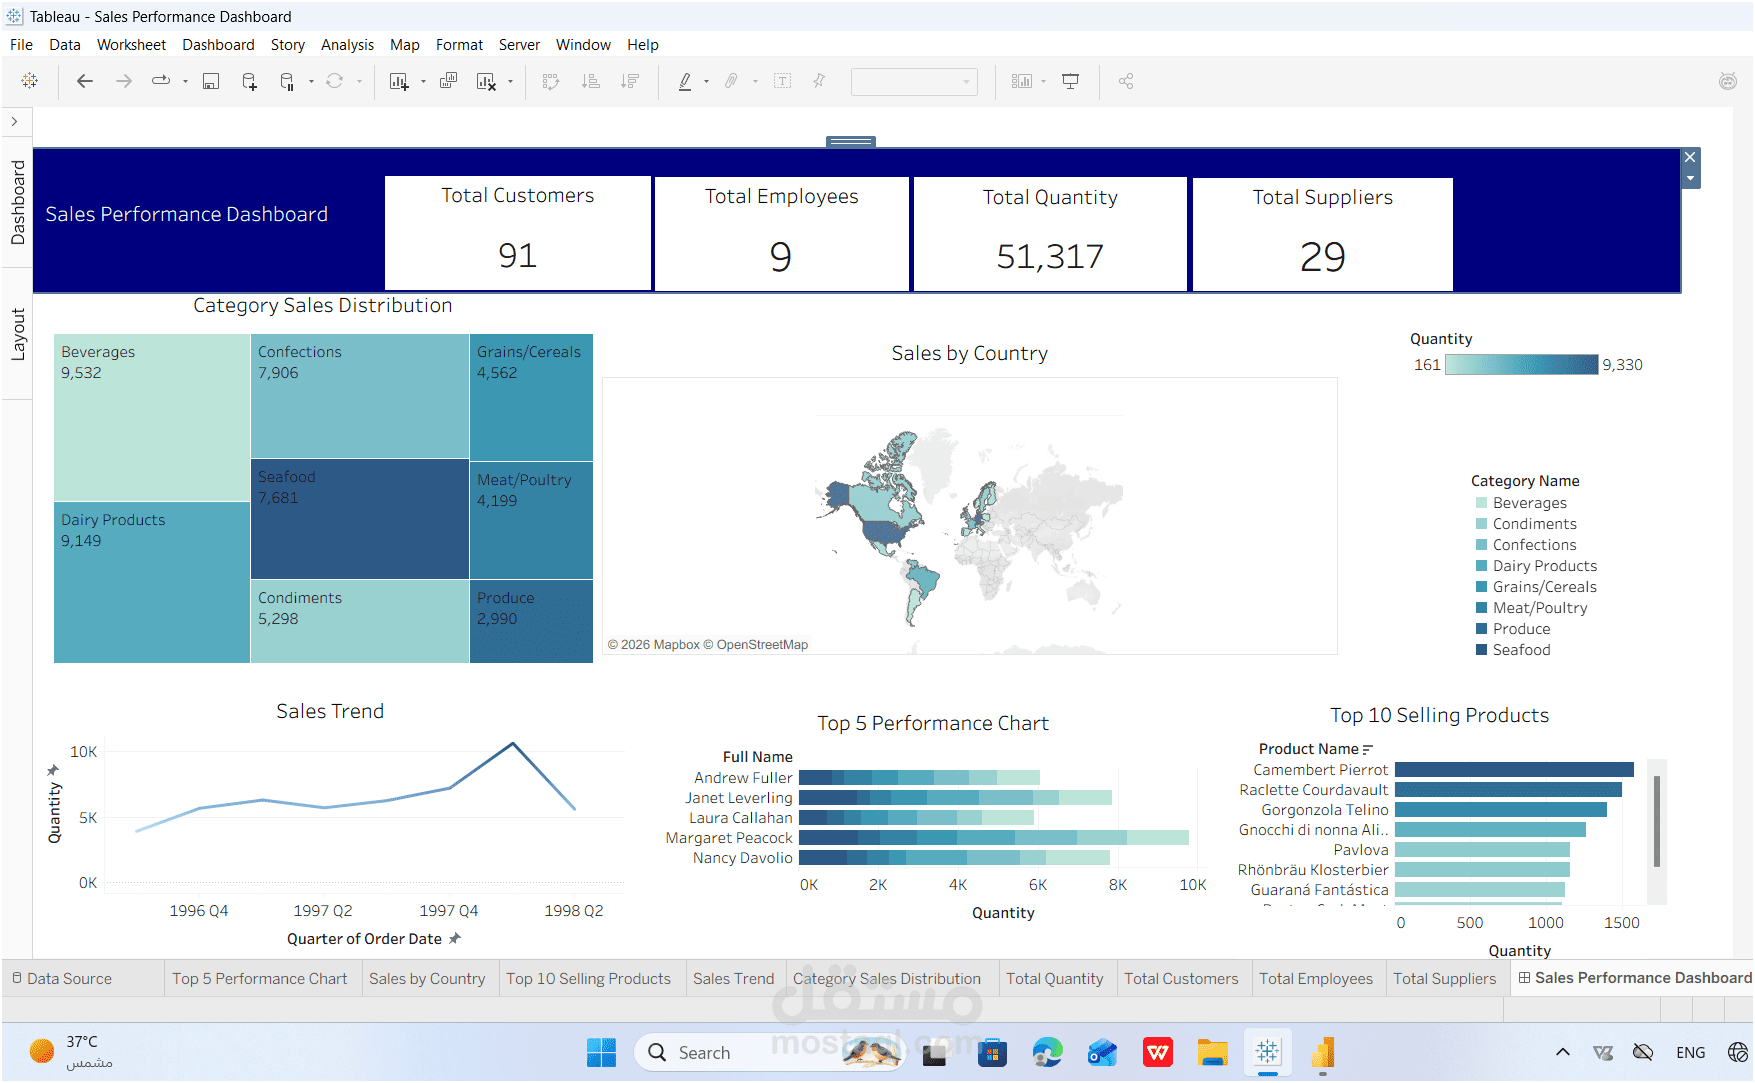
Task: Click the Quantity color gradient legend bar
Action: [x=1521, y=365]
